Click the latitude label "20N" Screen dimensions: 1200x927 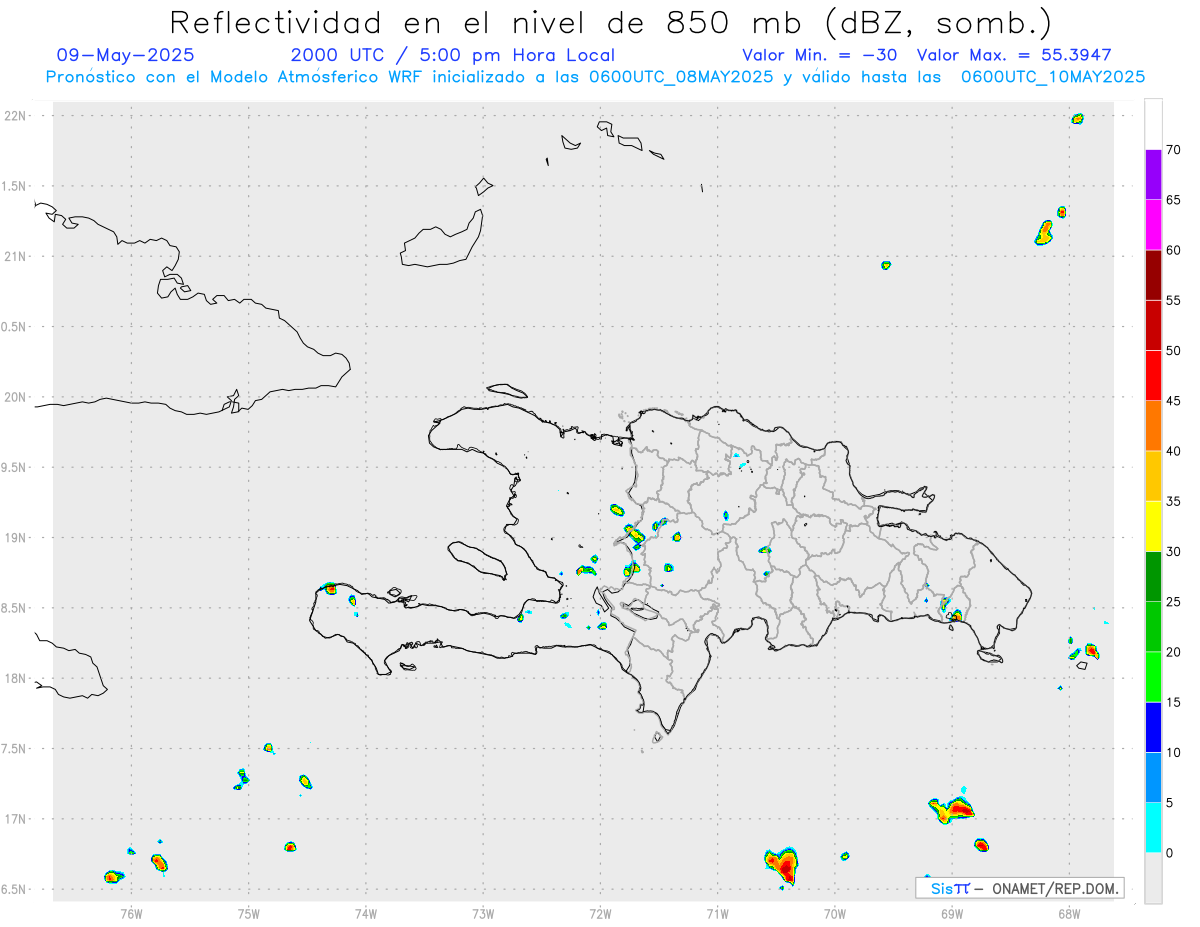click(15, 397)
